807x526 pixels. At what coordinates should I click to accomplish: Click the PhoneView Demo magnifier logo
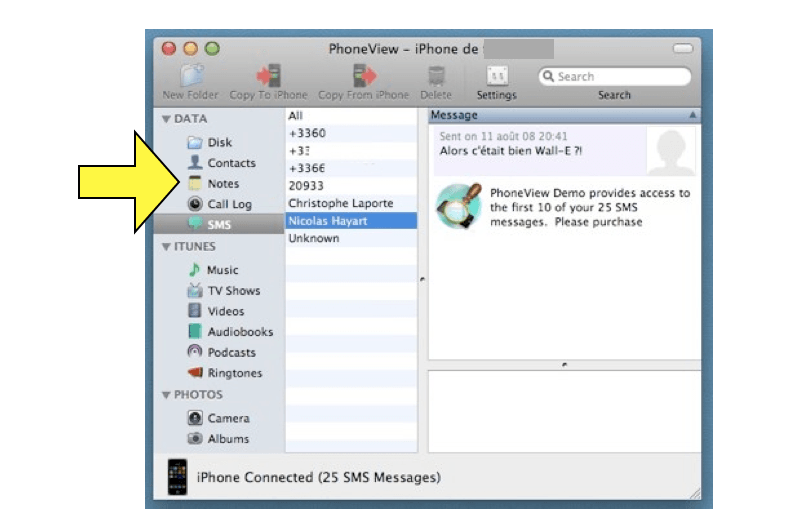[459, 206]
